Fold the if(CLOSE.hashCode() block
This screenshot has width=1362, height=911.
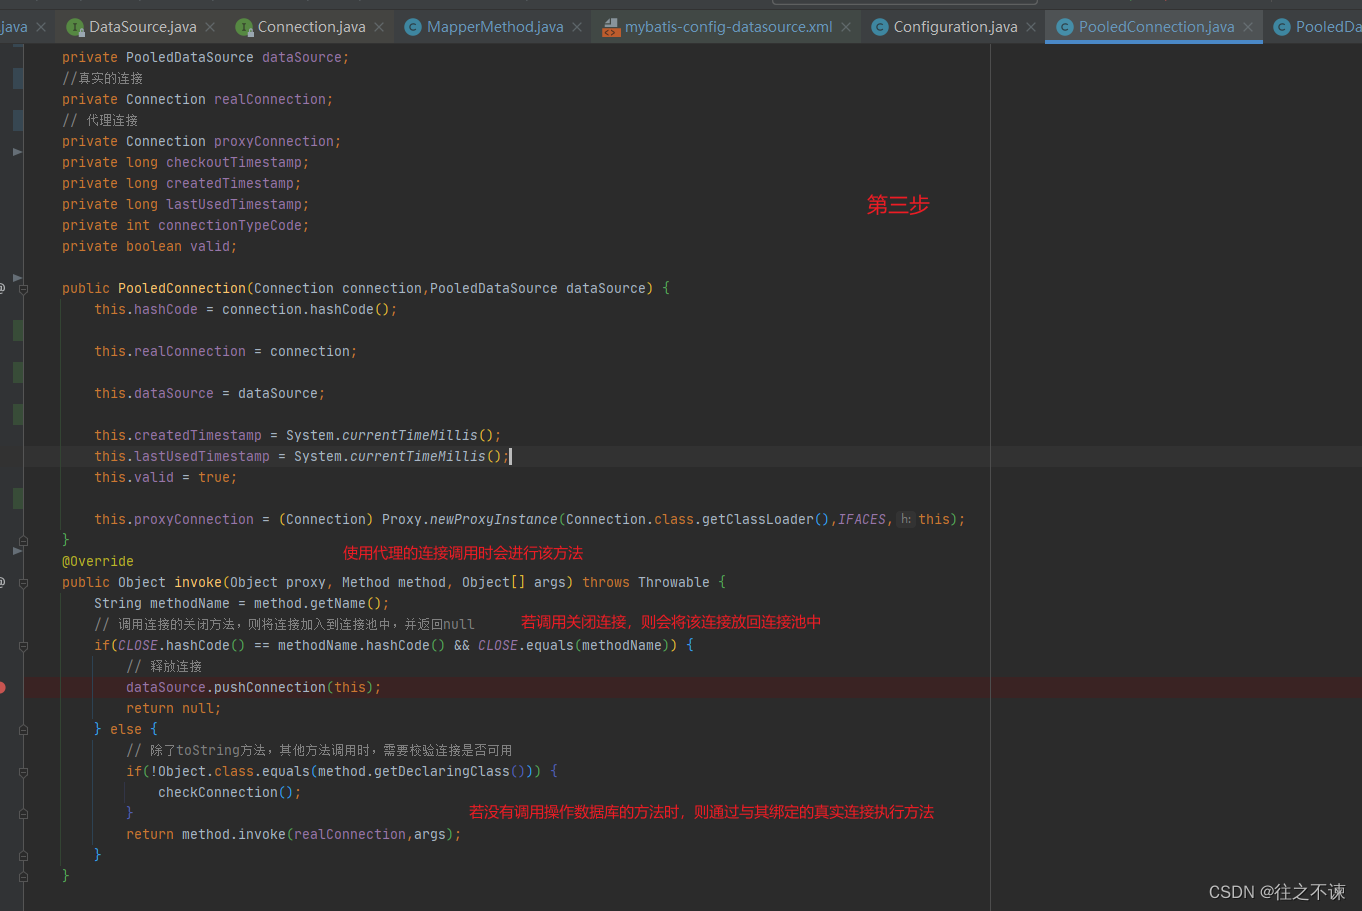23,645
